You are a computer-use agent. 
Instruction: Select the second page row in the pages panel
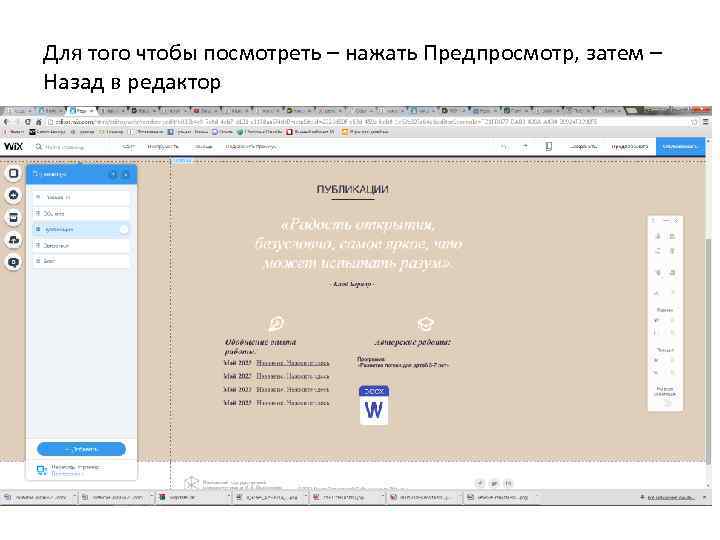(x=81, y=214)
